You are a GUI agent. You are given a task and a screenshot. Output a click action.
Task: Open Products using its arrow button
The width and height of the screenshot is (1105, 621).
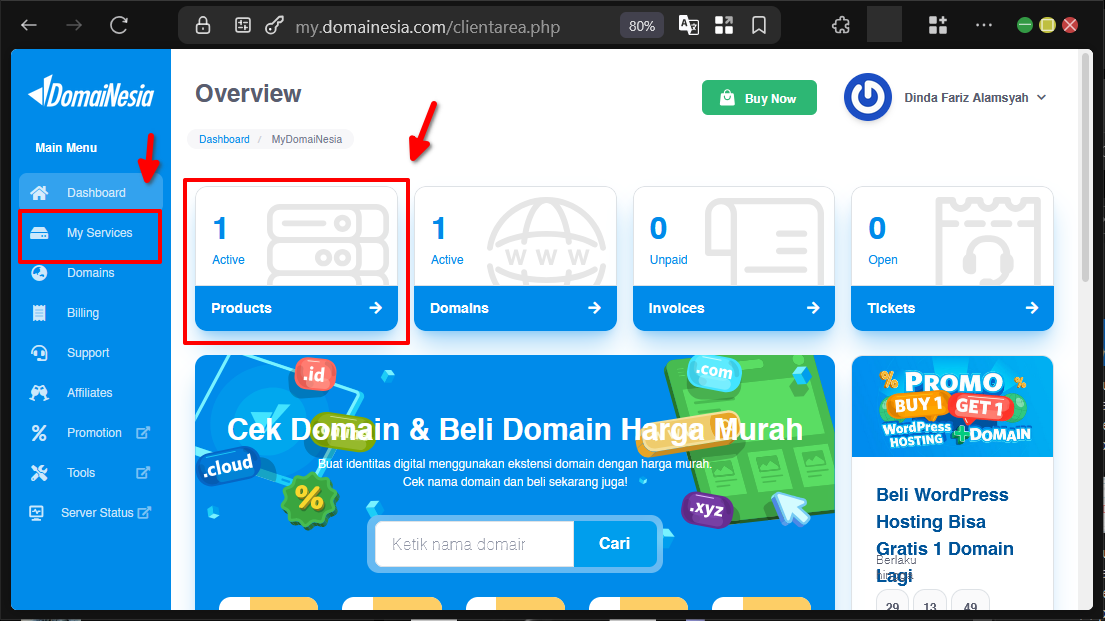coord(374,308)
